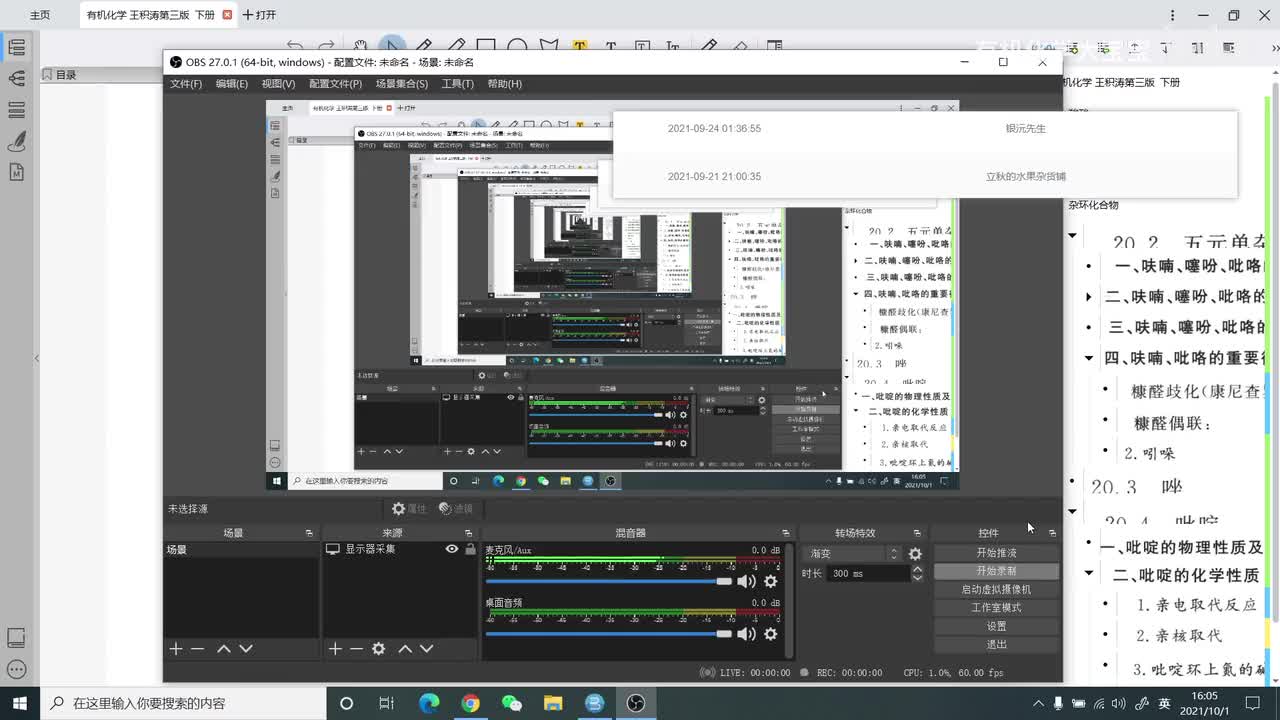Add a new scene with plus icon
Image resolution: width=1280 pixels, height=720 pixels.
pos(176,649)
